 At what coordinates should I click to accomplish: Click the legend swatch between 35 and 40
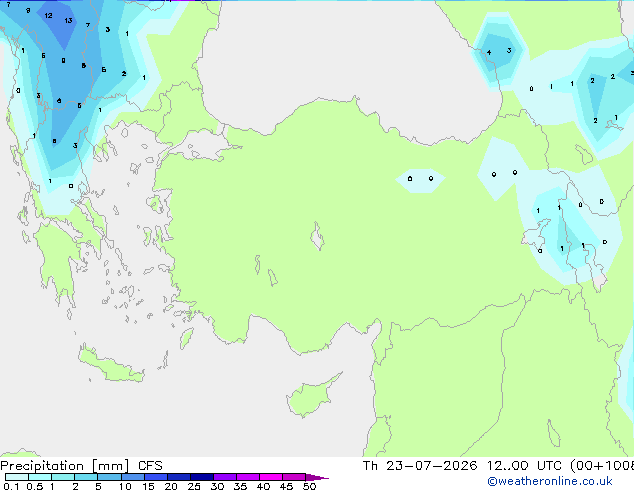[247, 477]
